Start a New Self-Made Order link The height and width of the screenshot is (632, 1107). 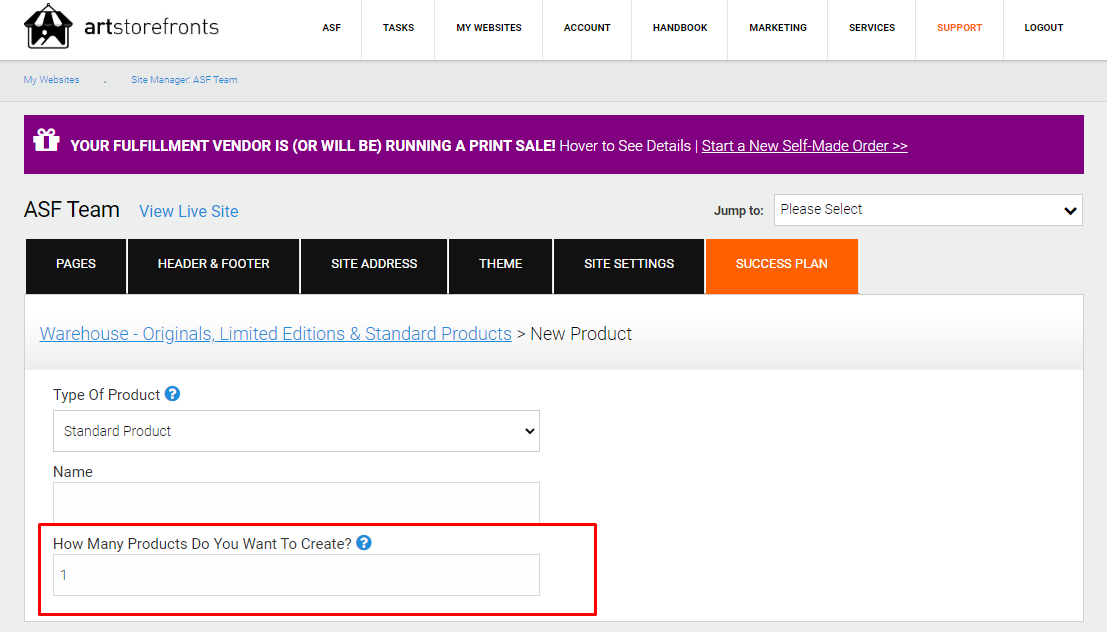tap(804, 145)
